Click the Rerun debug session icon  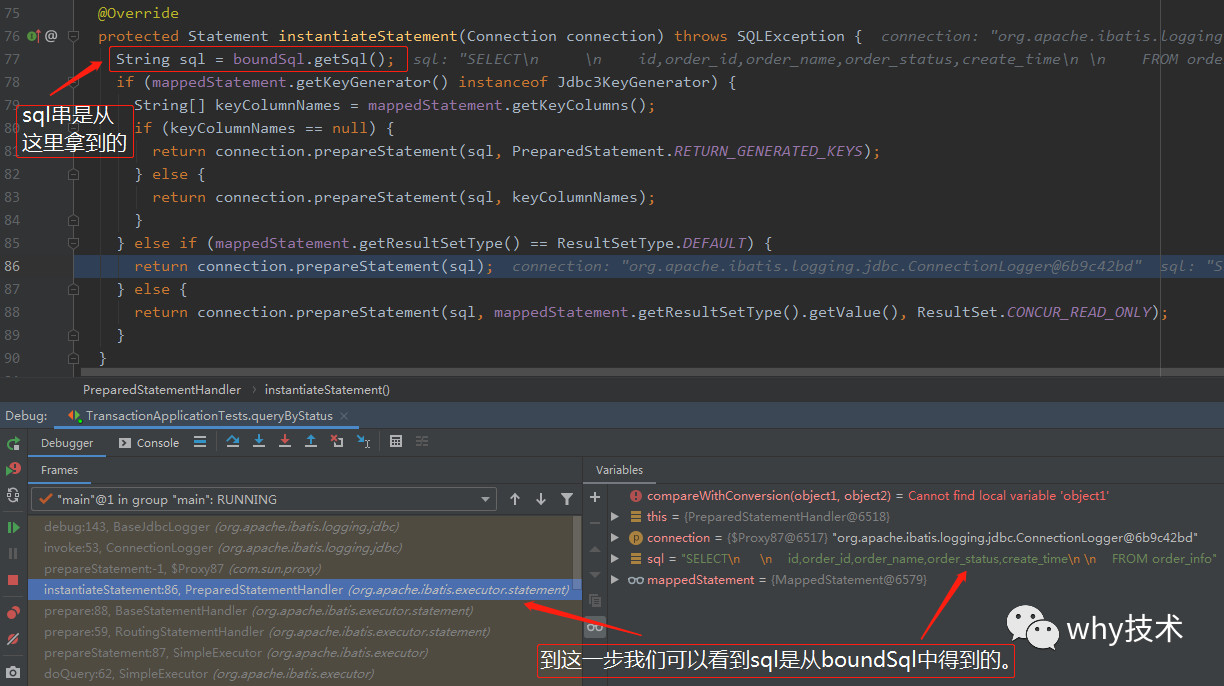(13, 443)
